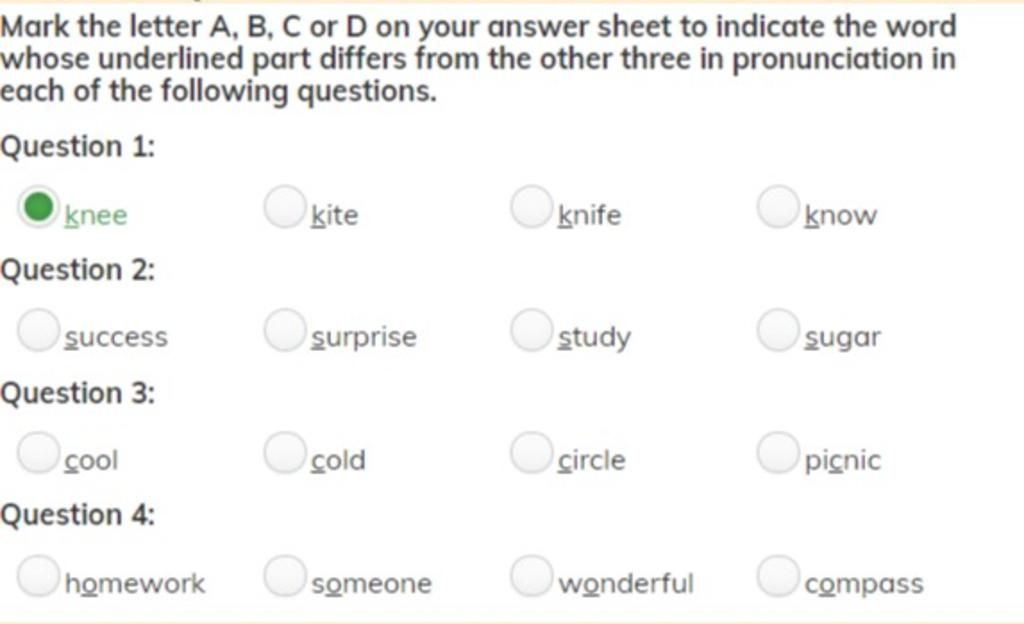1024x624 pixels.
Task: Choose the 'cold' answer option
Action: [x=285, y=452]
